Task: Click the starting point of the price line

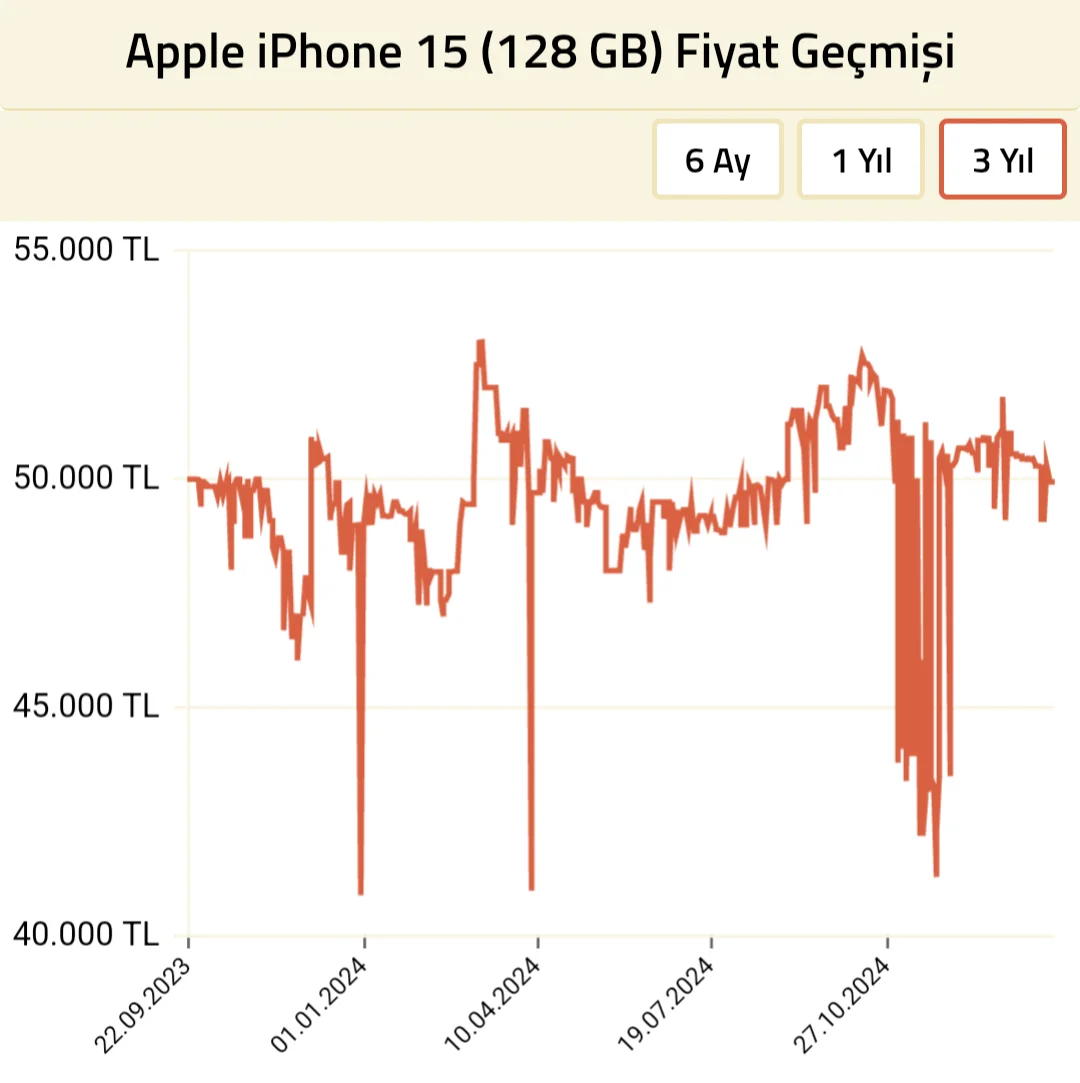Action: pyautogui.click(x=189, y=478)
